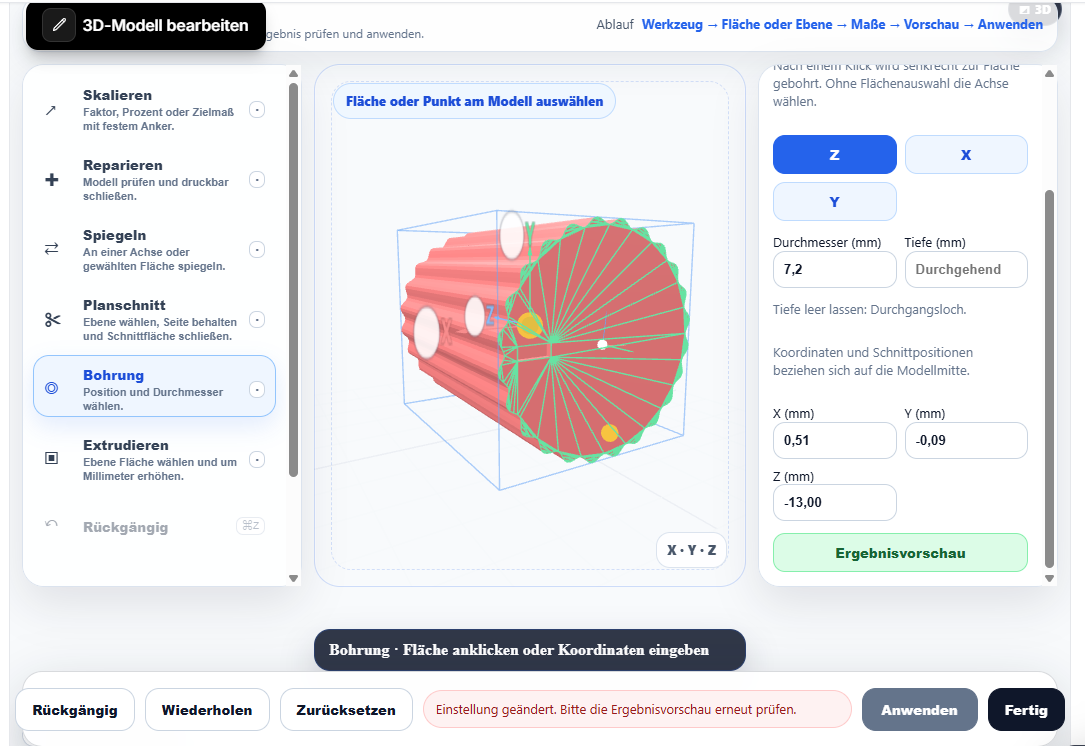1085x746 pixels.
Task: Click the Wiederholen button
Action: [x=207, y=709]
